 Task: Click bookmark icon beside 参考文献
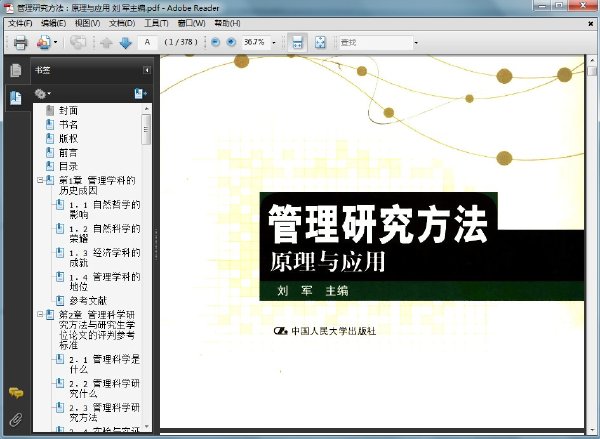[x=60, y=300]
